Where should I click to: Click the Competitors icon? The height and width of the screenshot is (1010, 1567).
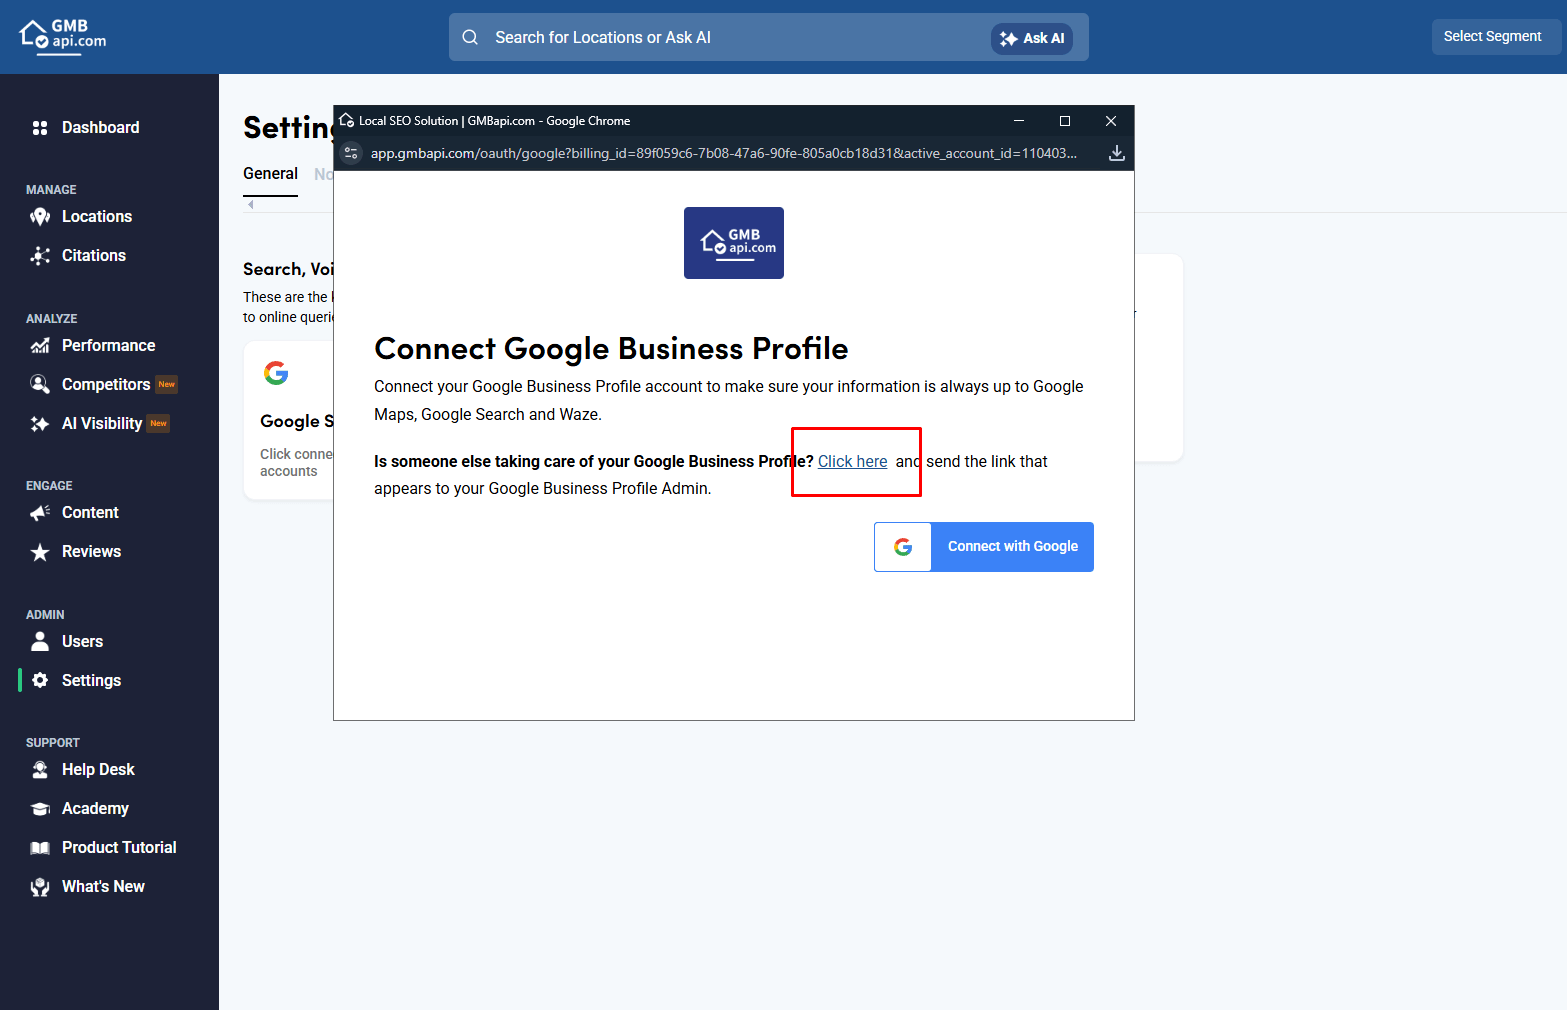40,385
